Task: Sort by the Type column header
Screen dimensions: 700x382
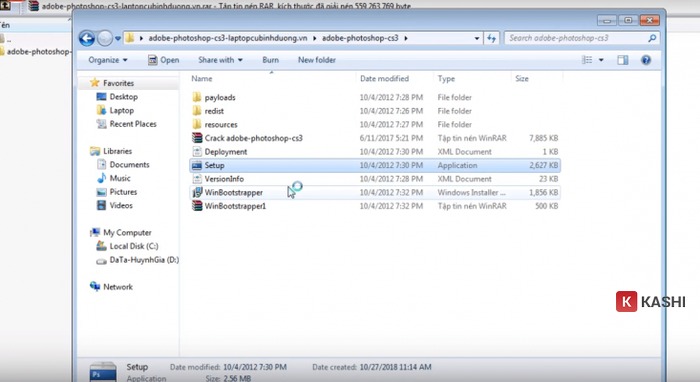Action: pyautogui.click(x=446, y=79)
